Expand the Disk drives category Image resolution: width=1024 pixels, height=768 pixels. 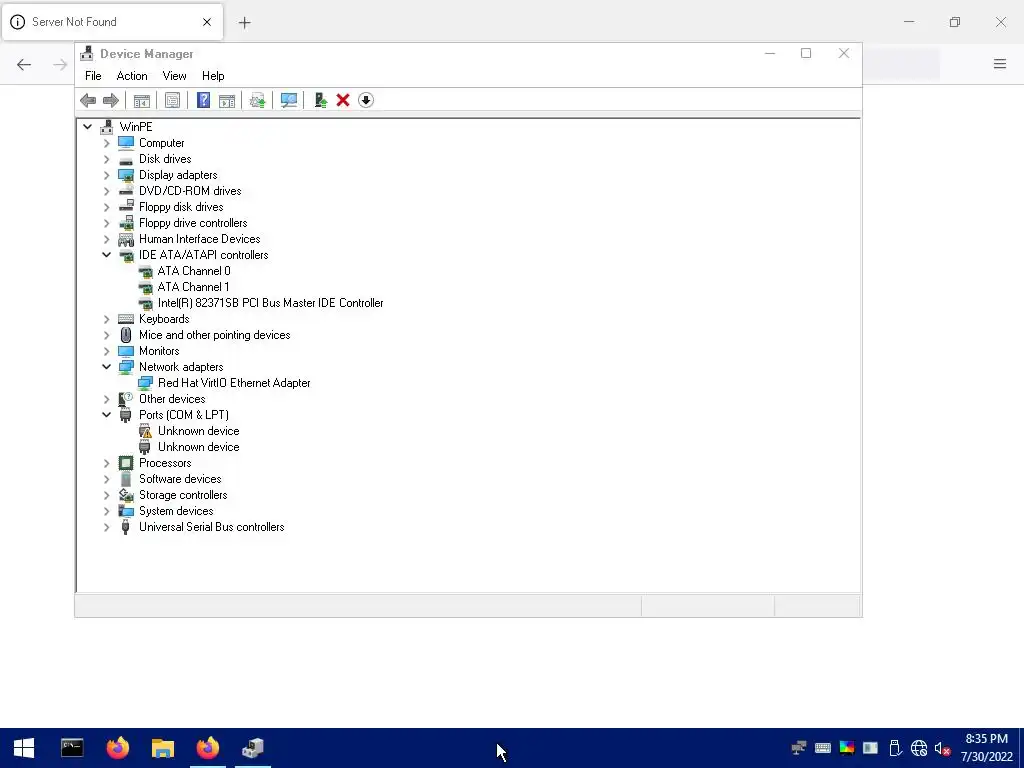tap(106, 159)
